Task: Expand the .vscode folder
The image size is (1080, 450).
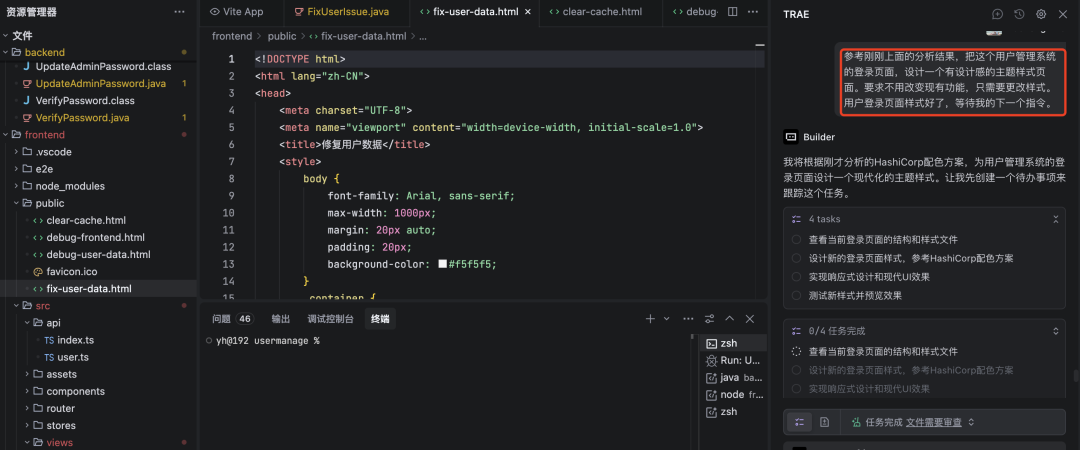Action: coord(17,152)
